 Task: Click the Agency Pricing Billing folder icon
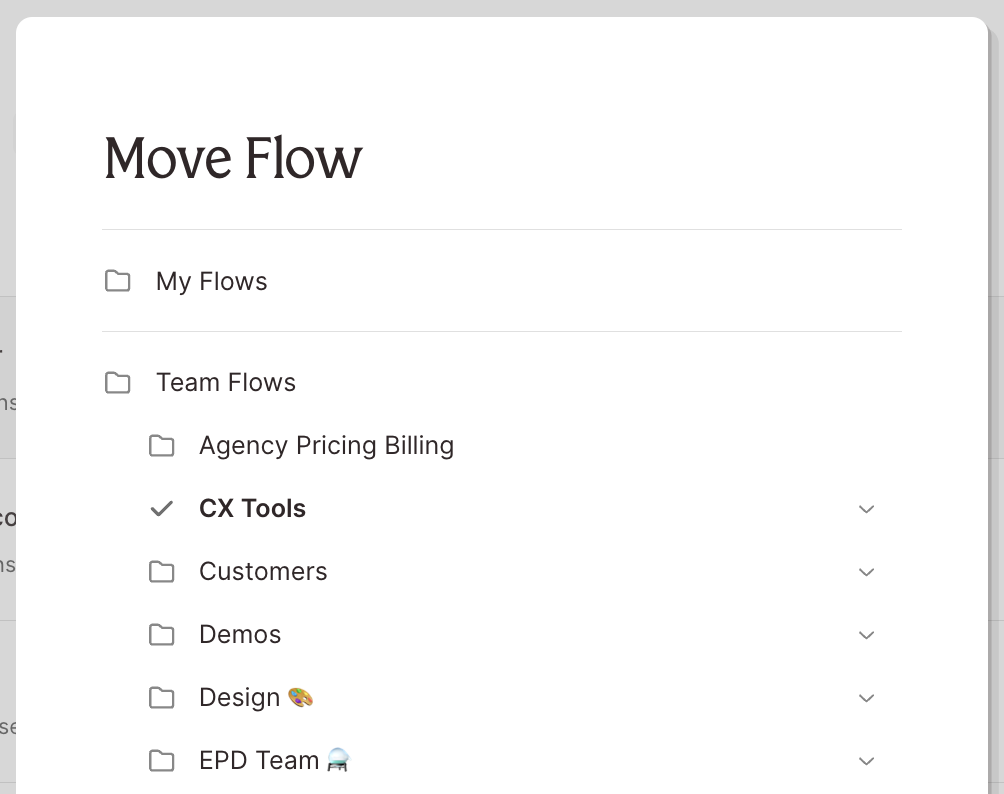point(161,445)
